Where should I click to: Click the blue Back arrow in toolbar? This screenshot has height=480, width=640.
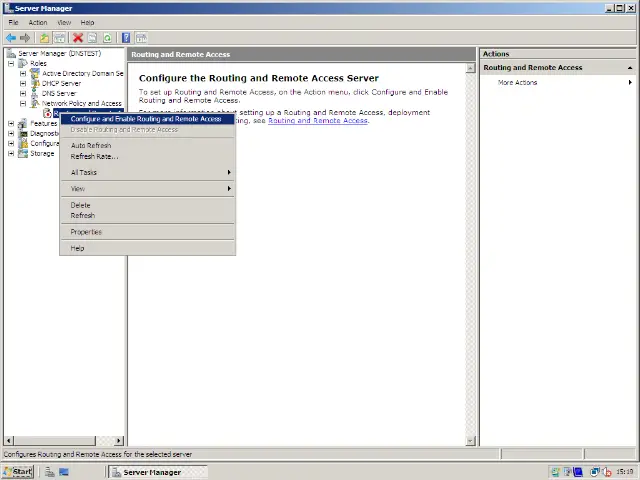pyautogui.click(x=11, y=38)
